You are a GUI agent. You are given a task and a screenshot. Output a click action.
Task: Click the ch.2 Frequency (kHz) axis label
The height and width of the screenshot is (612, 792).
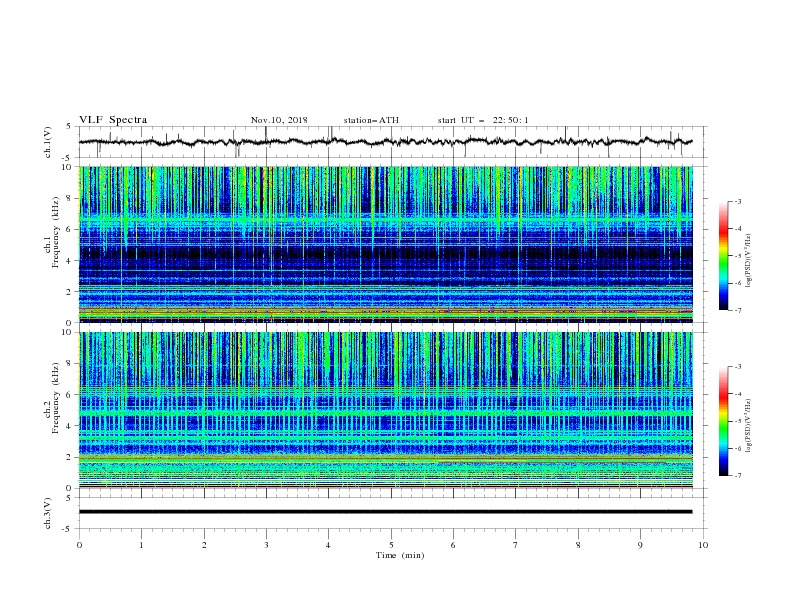click(52, 410)
